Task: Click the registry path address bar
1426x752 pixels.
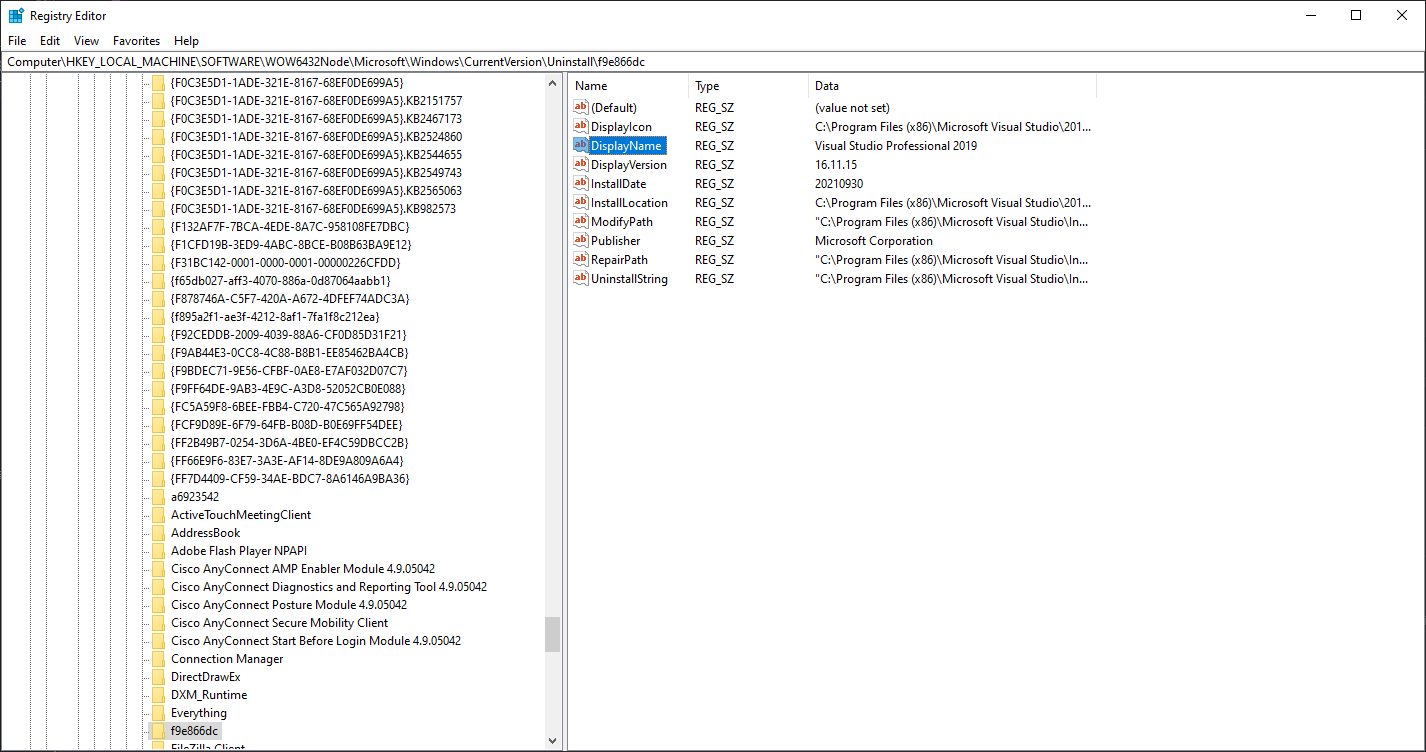Action: [x=713, y=62]
